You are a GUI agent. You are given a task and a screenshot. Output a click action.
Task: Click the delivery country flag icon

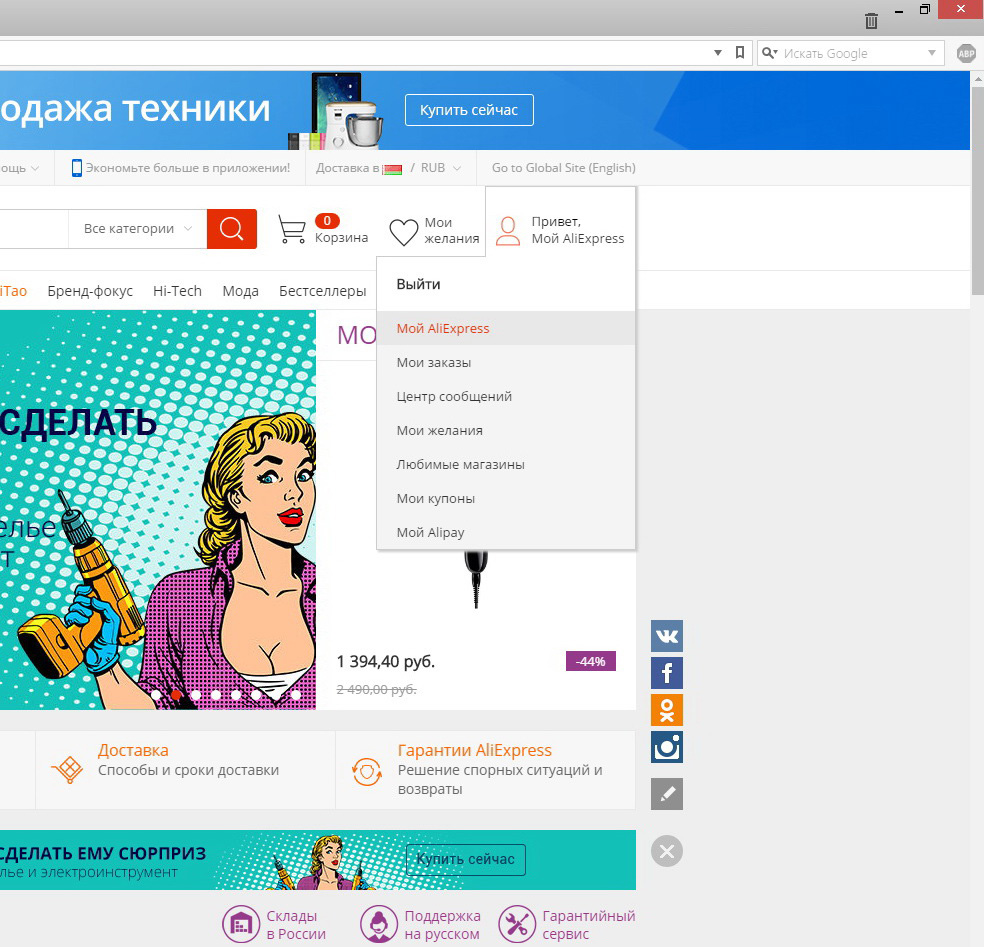click(x=392, y=169)
